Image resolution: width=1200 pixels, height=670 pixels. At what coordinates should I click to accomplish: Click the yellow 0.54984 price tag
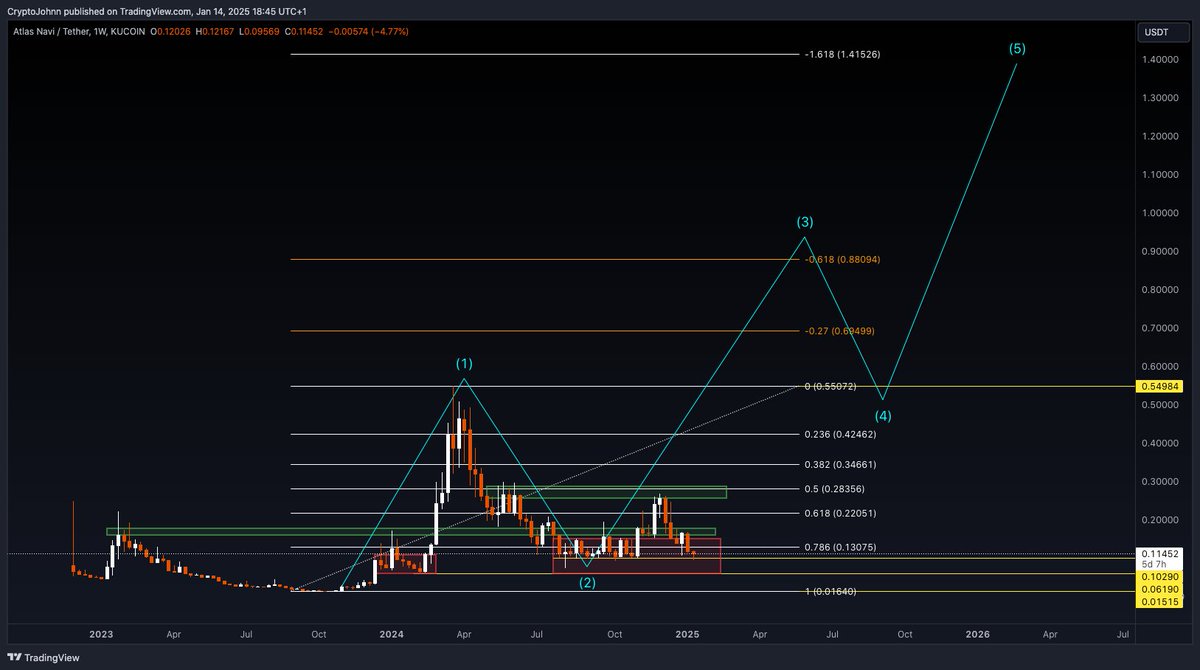click(1160, 386)
